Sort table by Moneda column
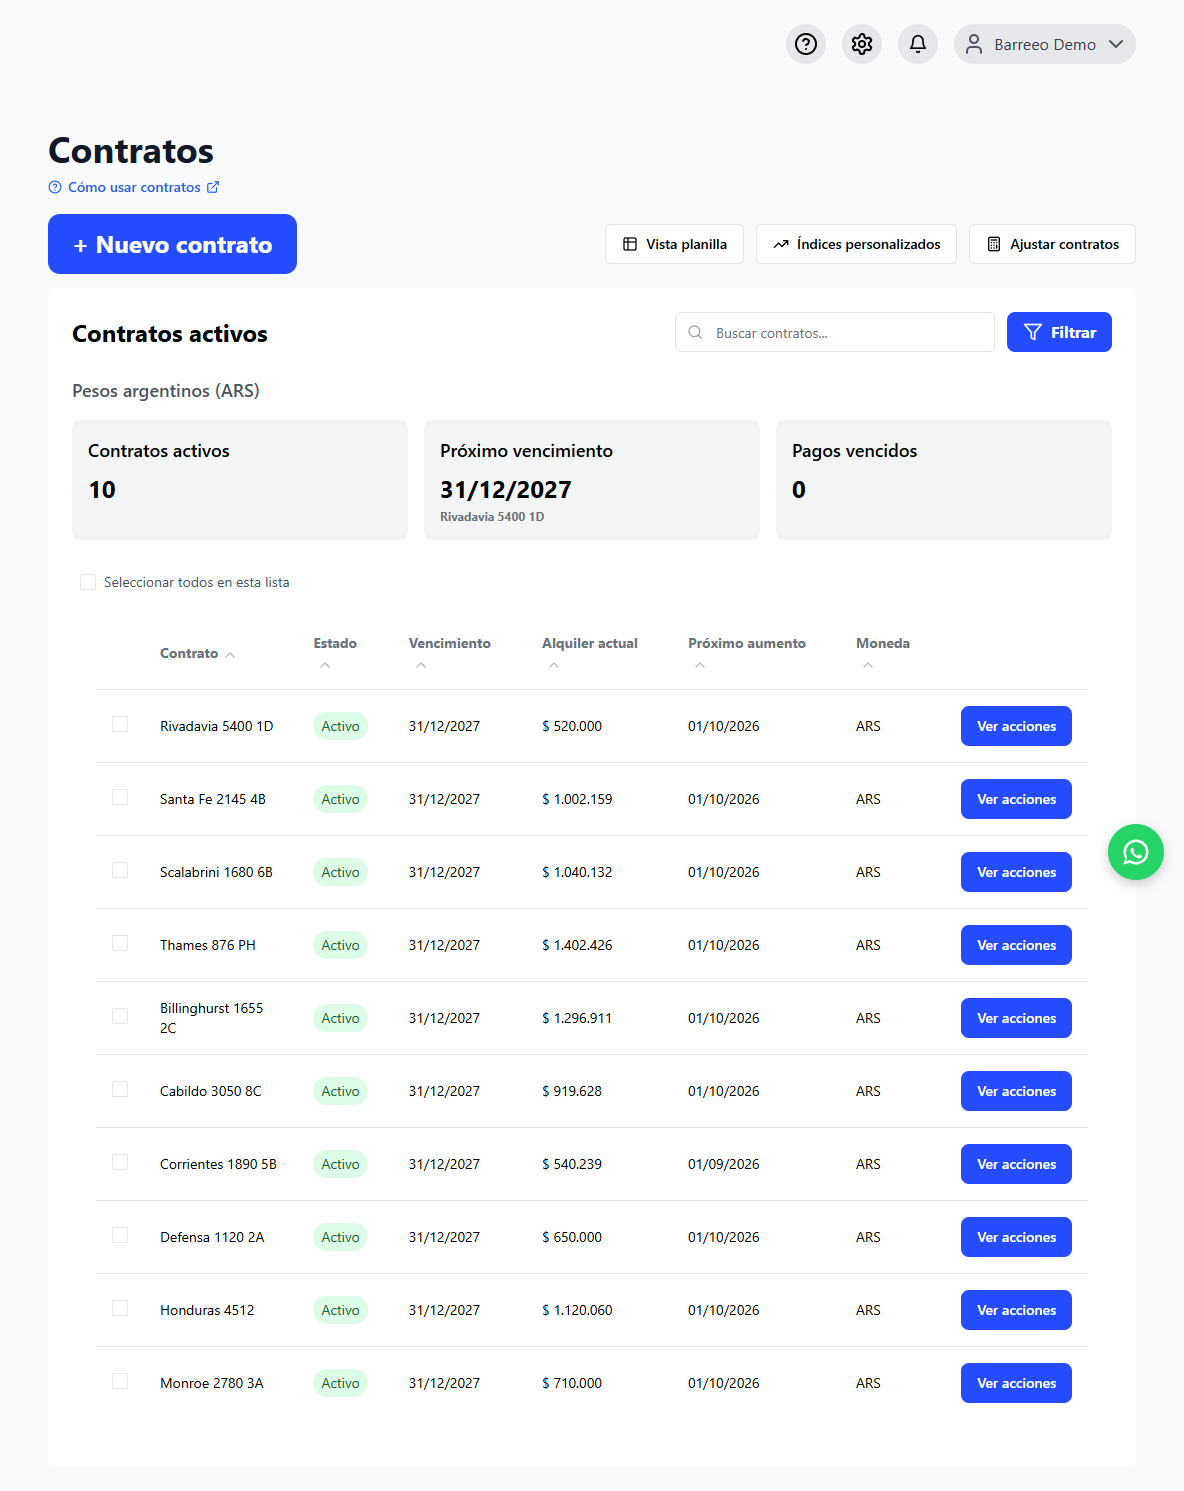The image size is (1184, 1491). 883,653
